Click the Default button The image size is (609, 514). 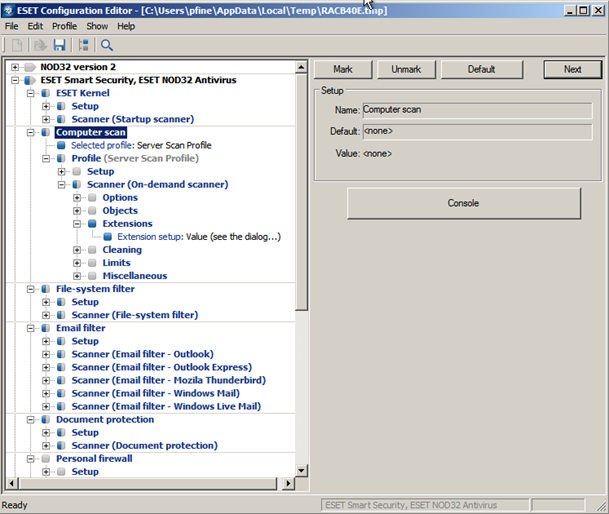482,70
